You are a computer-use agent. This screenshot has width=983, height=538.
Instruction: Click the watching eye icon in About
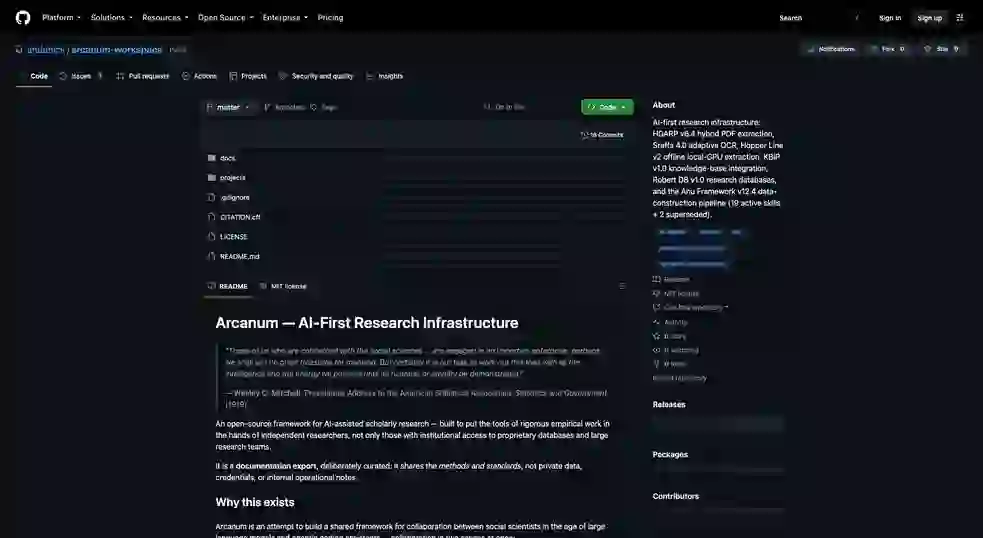[656, 350]
